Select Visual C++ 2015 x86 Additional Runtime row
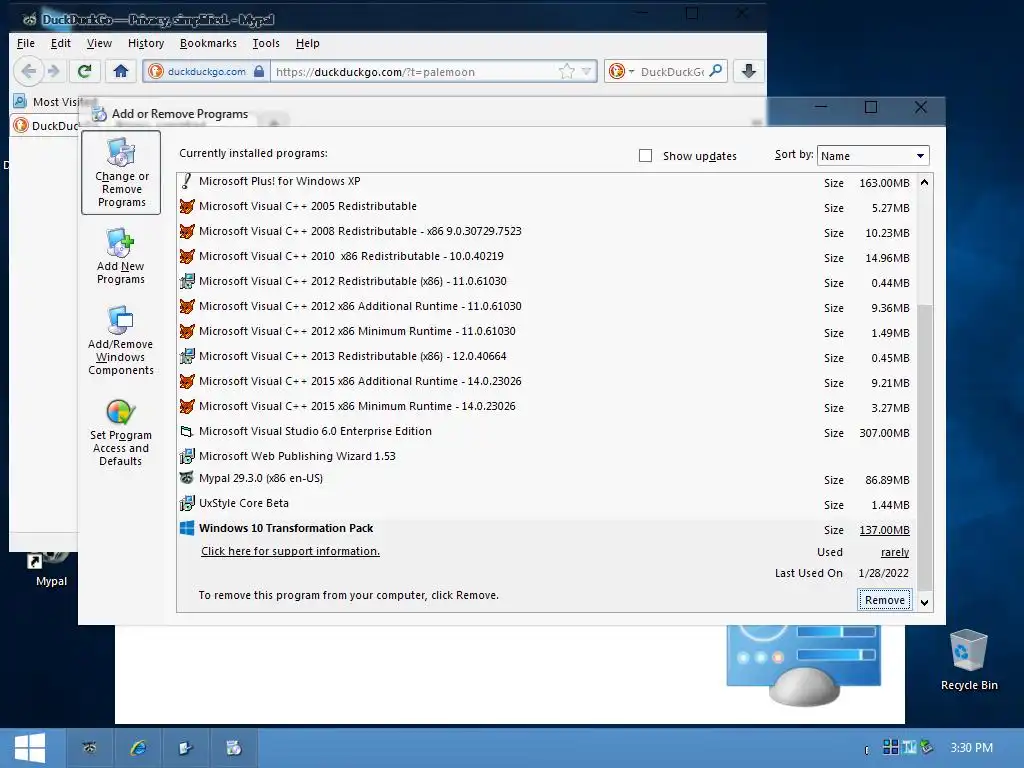Screen dimensions: 1024x768 [x=545, y=381]
